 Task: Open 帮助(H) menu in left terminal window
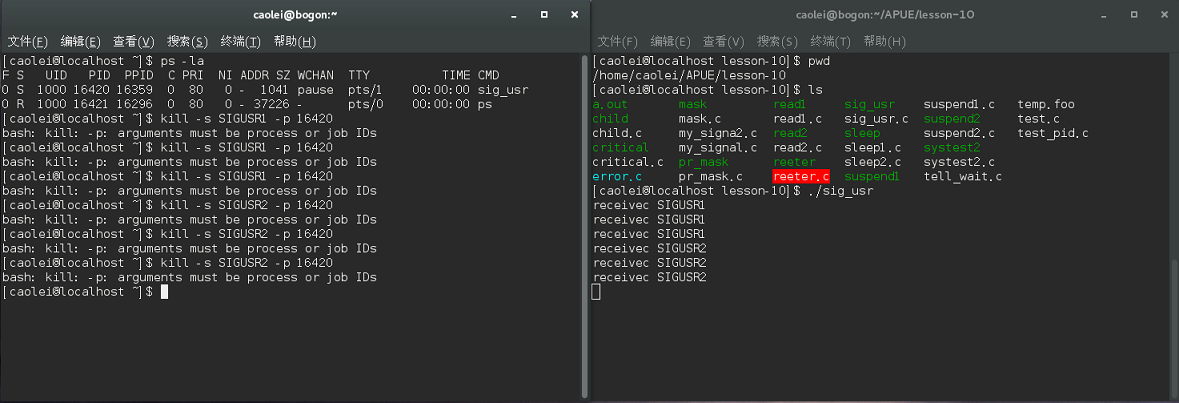pyautogui.click(x=295, y=41)
